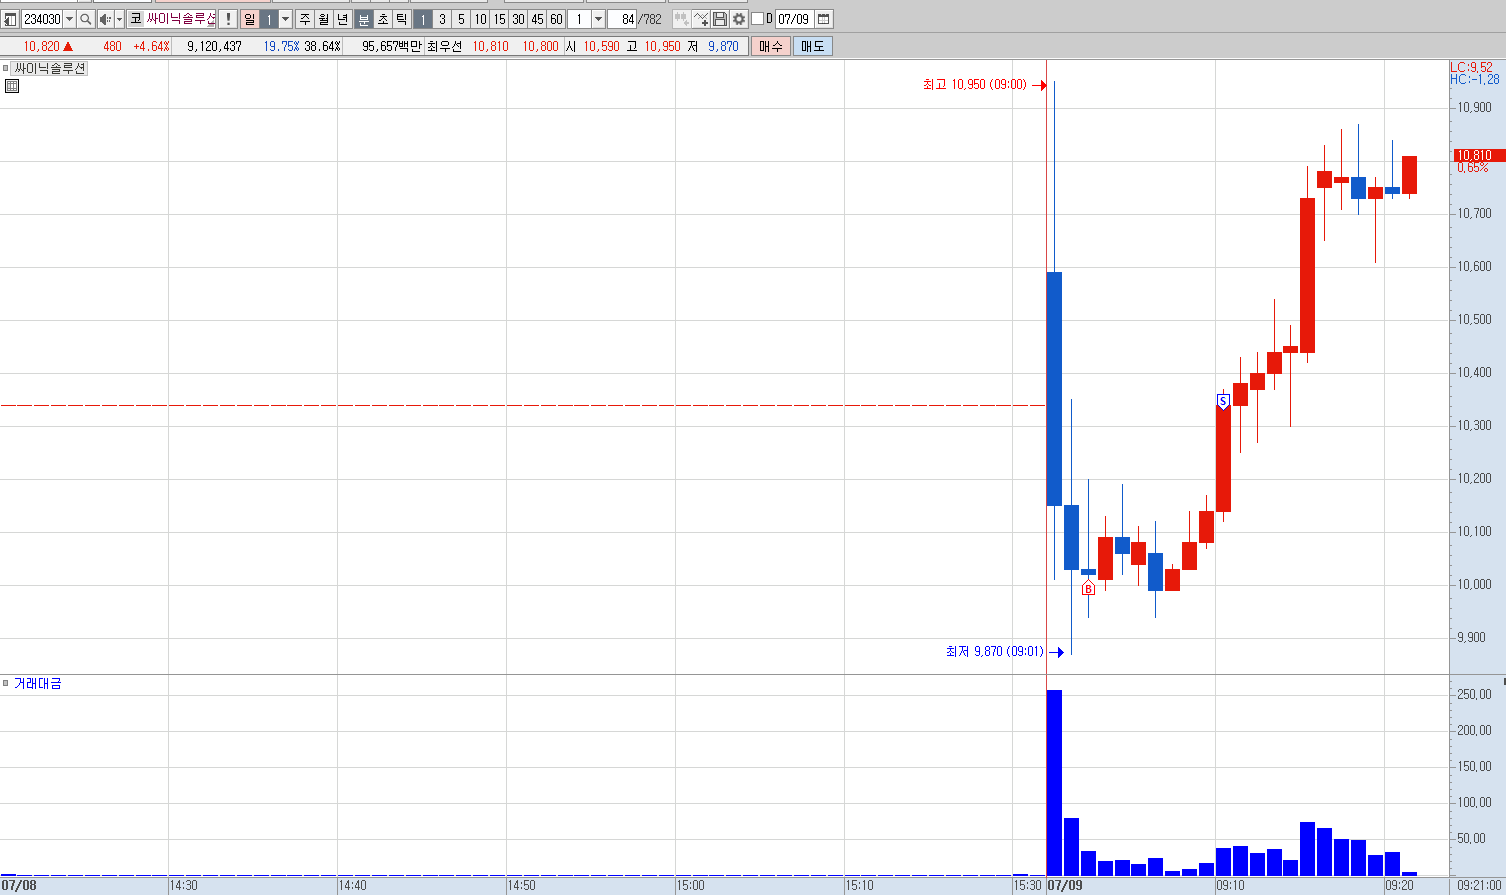Click the save chart floppy disk icon
The height and width of the screenshot is (895, 1506).
pyautogui.click(x=720, y=19)
